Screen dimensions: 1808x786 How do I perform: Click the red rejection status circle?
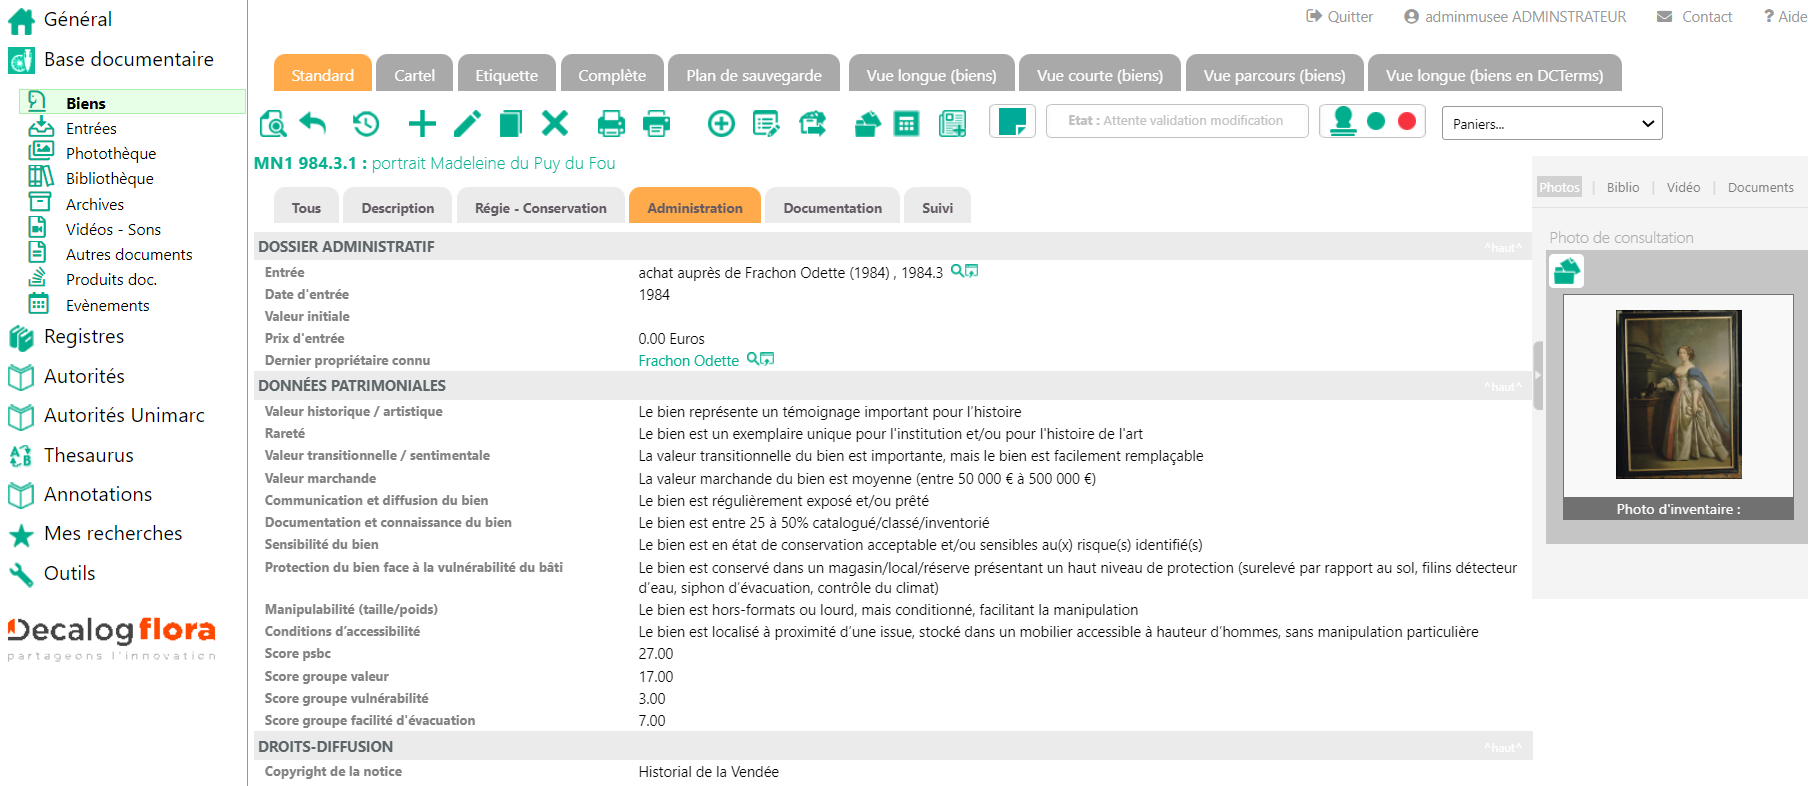[1407, 121]
